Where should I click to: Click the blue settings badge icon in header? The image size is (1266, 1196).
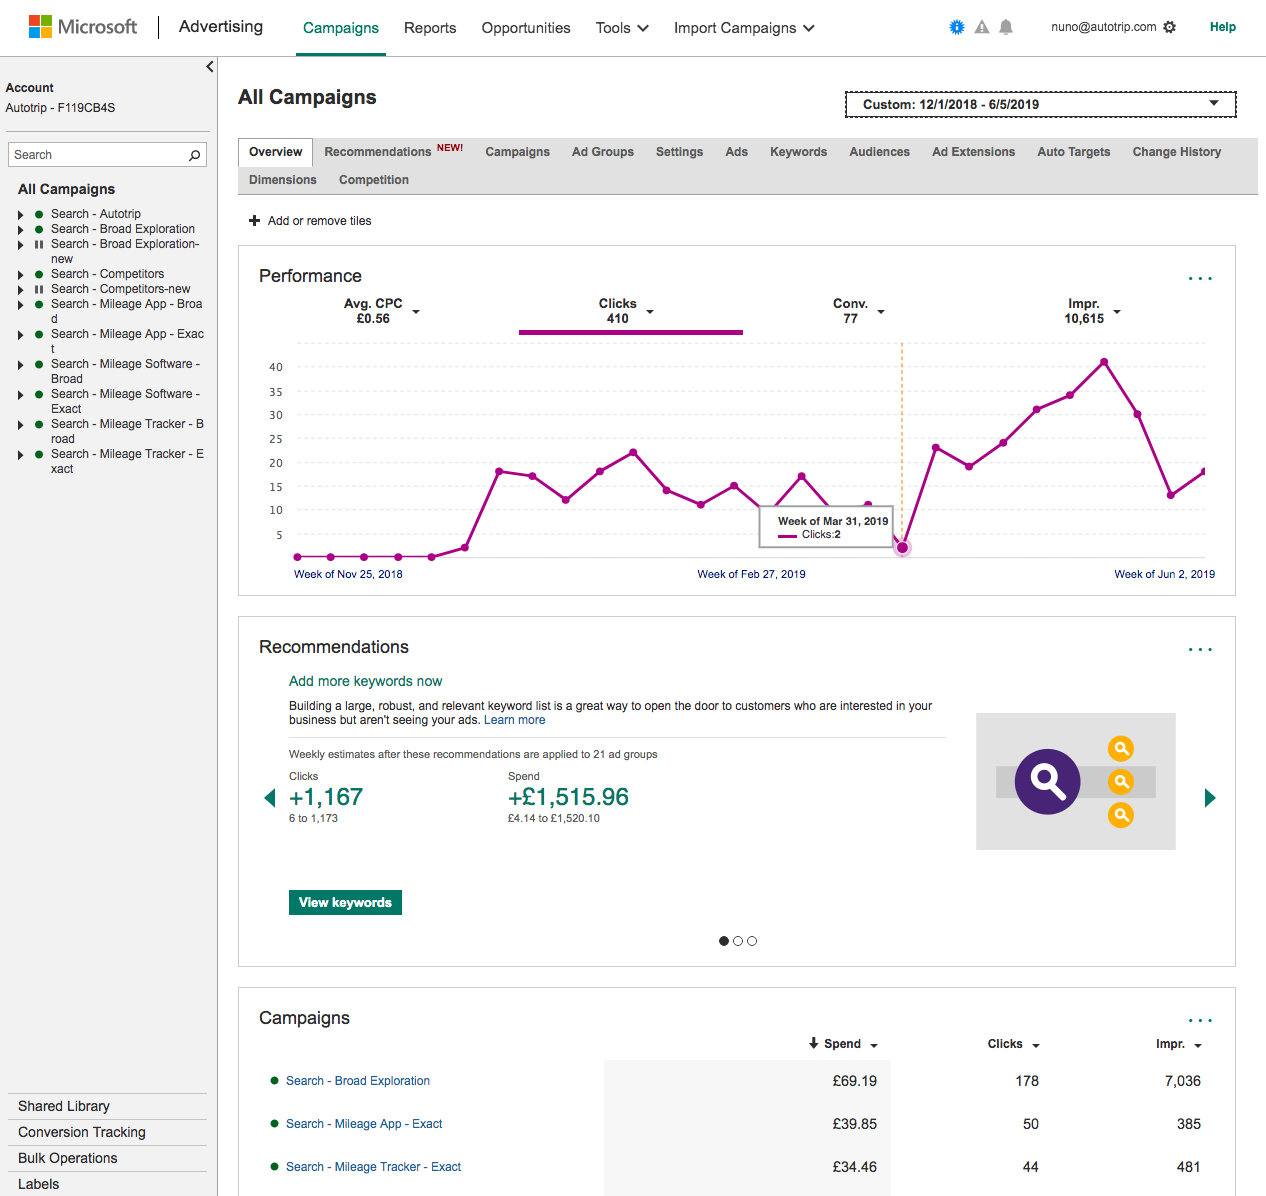coord(957,27)
